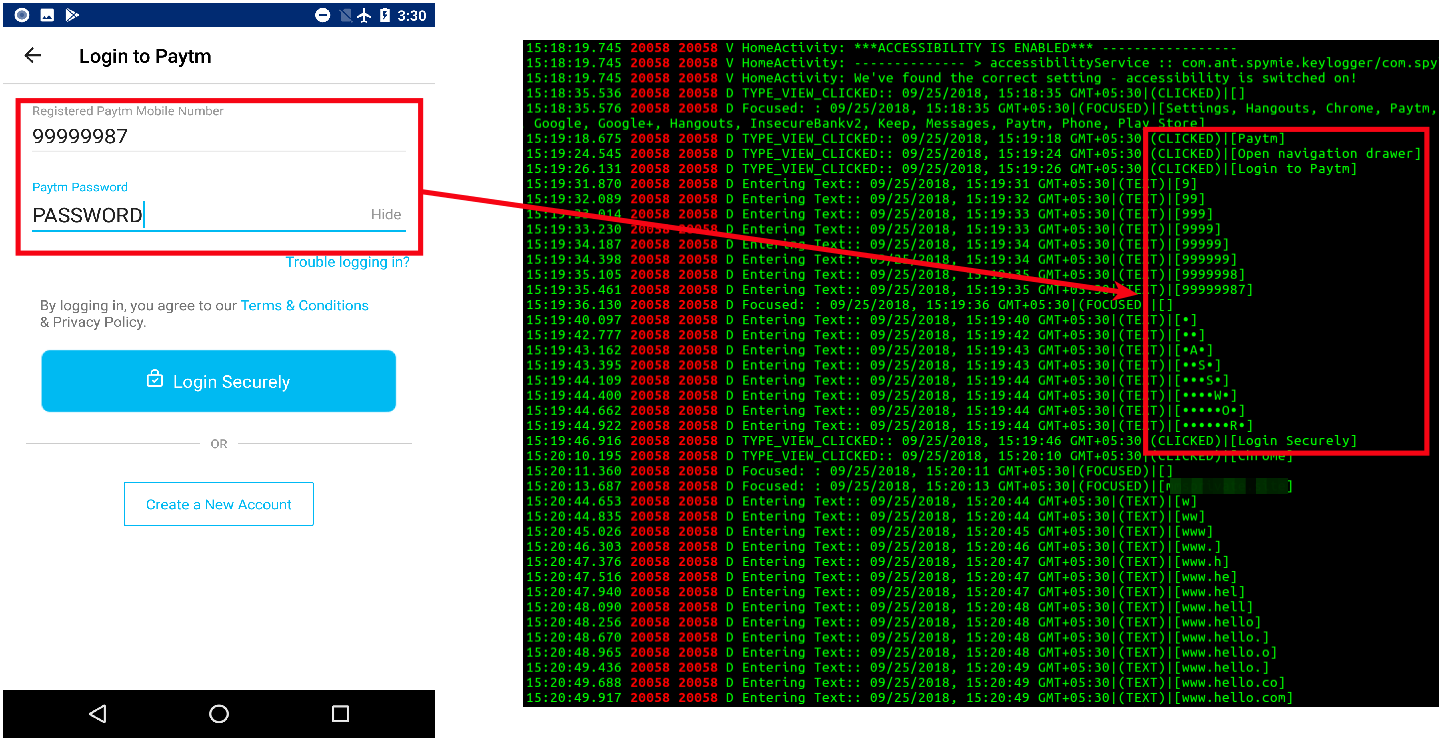Screen dimensions: 1443x739
Task: Tap the lock icon on Login Securely
Action: [154, 380]
